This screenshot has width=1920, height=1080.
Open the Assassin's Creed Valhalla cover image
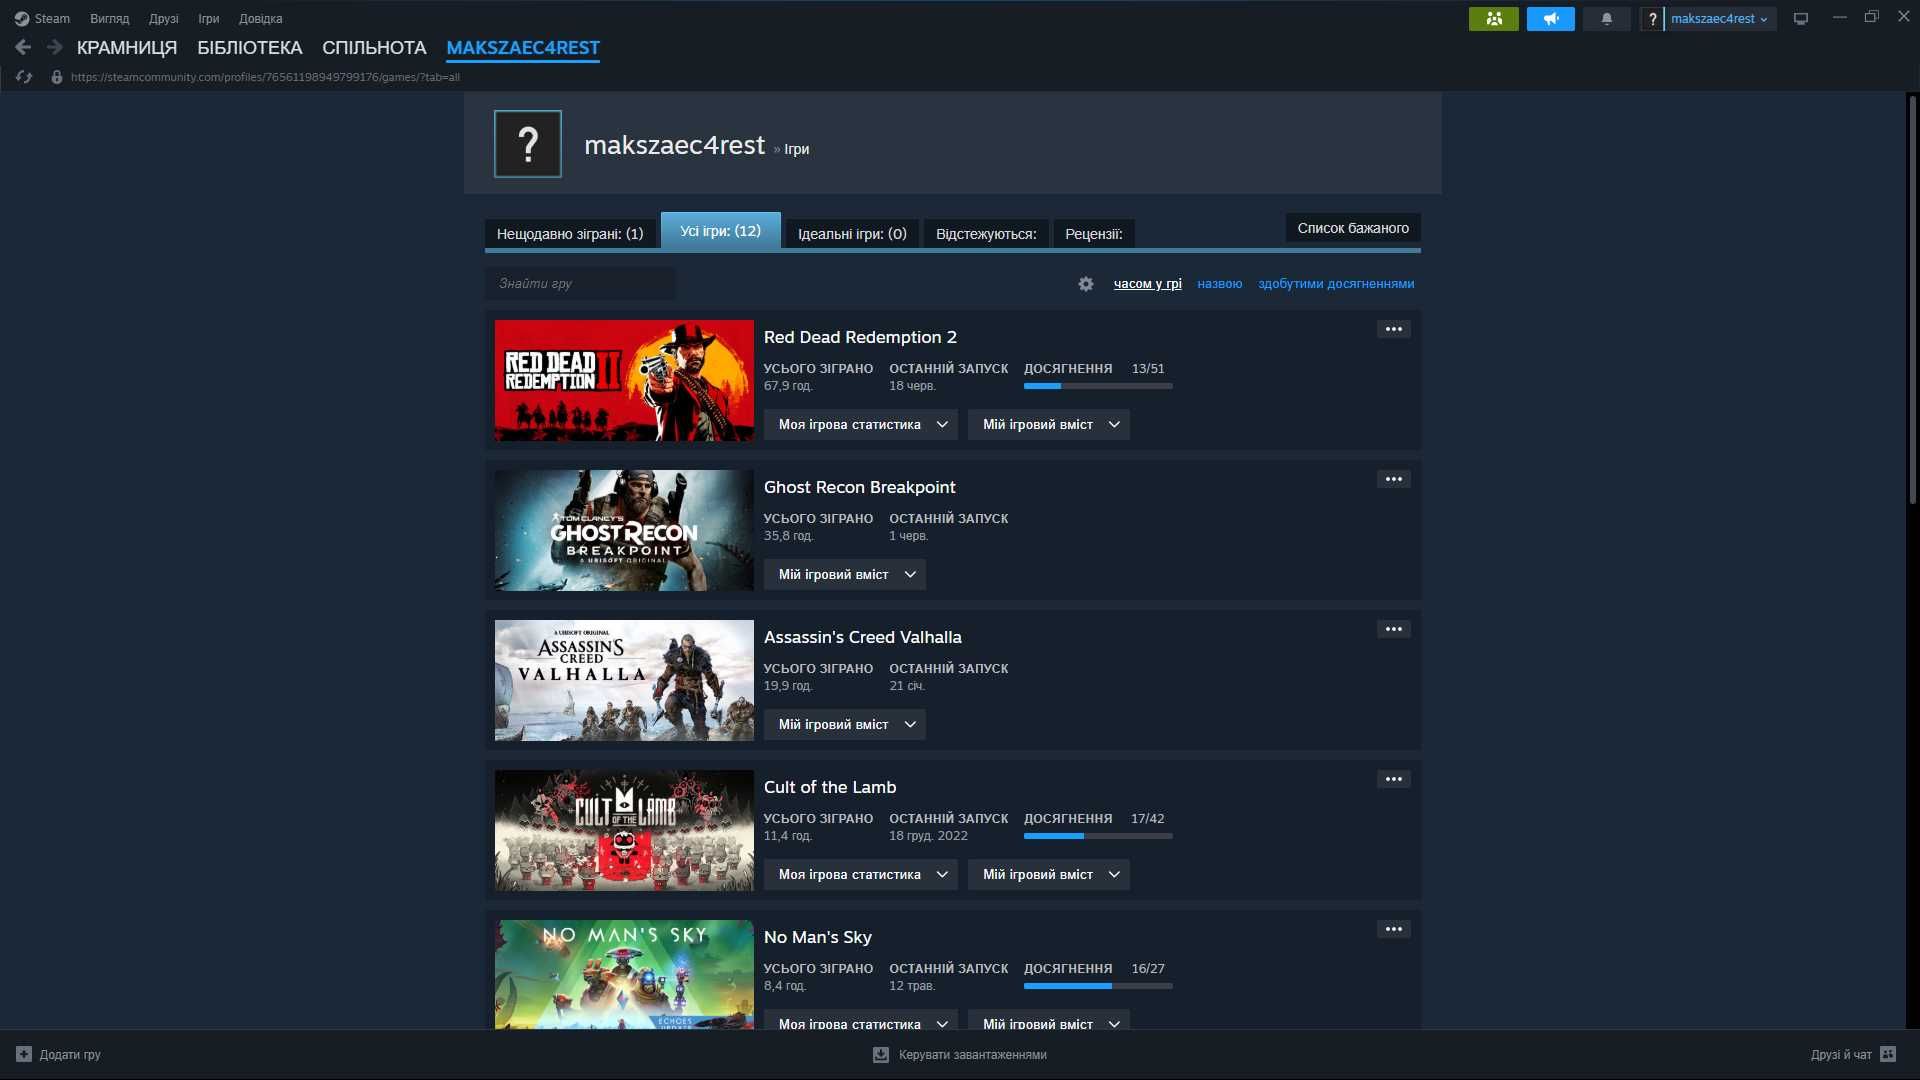624,680
